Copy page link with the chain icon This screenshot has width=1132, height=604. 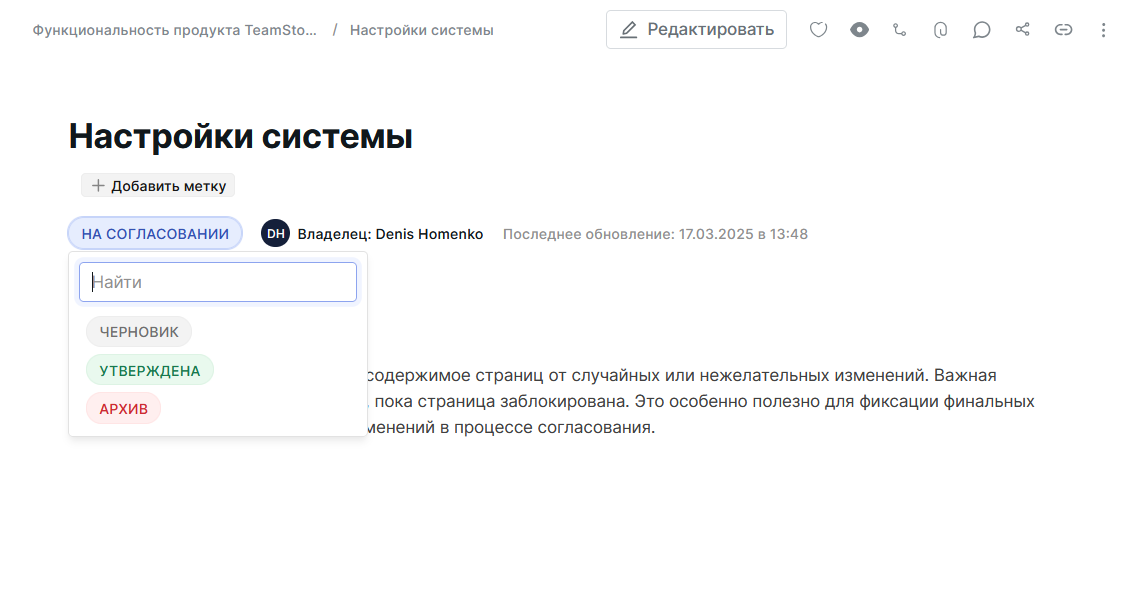coord(1063,30)
